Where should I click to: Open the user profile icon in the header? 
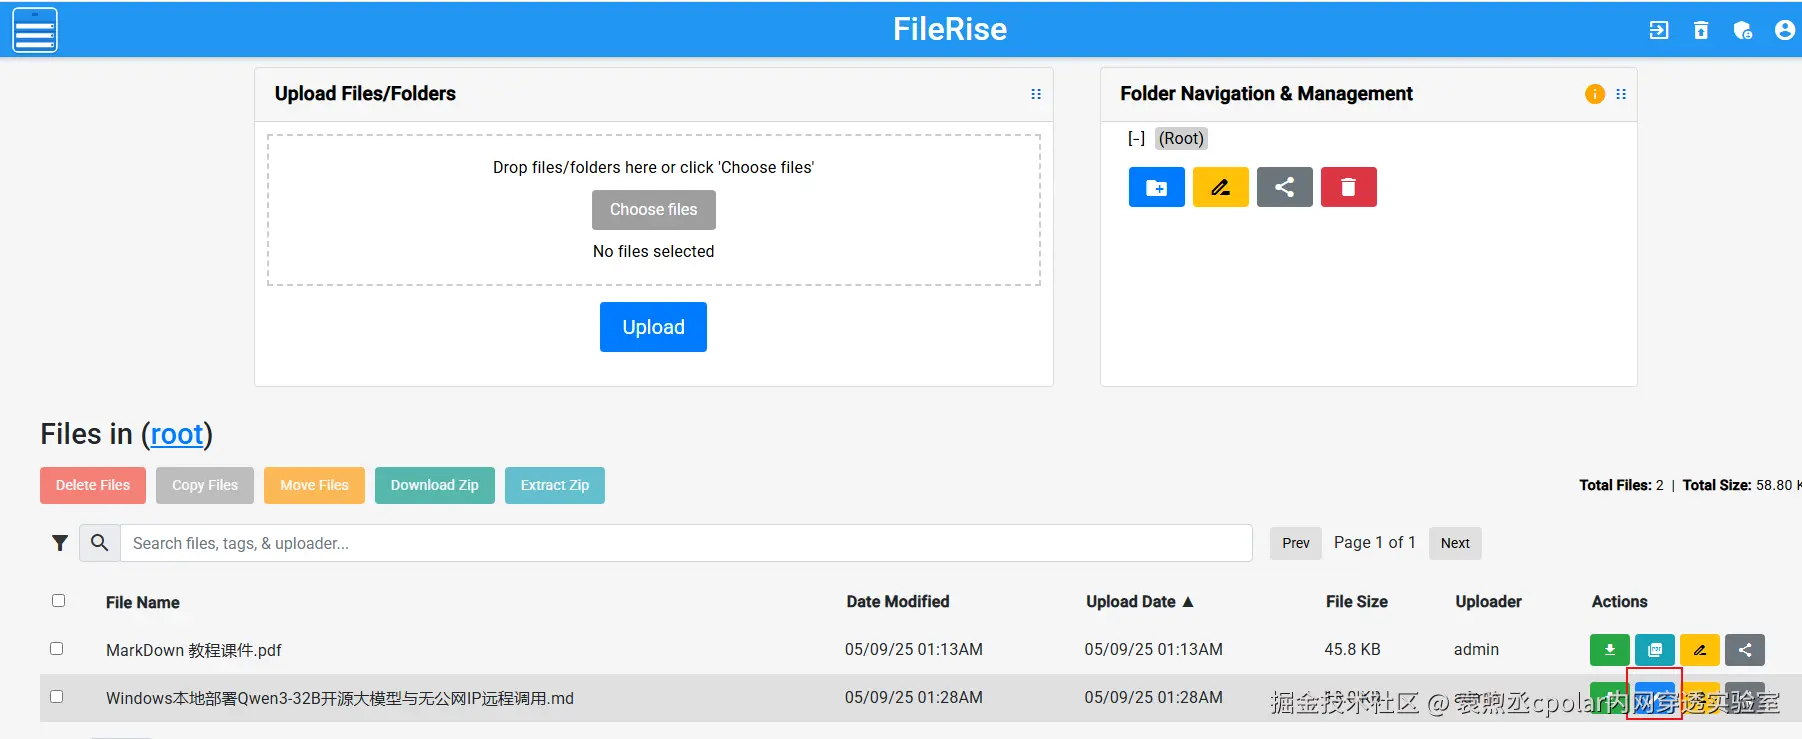[1785, 30]
